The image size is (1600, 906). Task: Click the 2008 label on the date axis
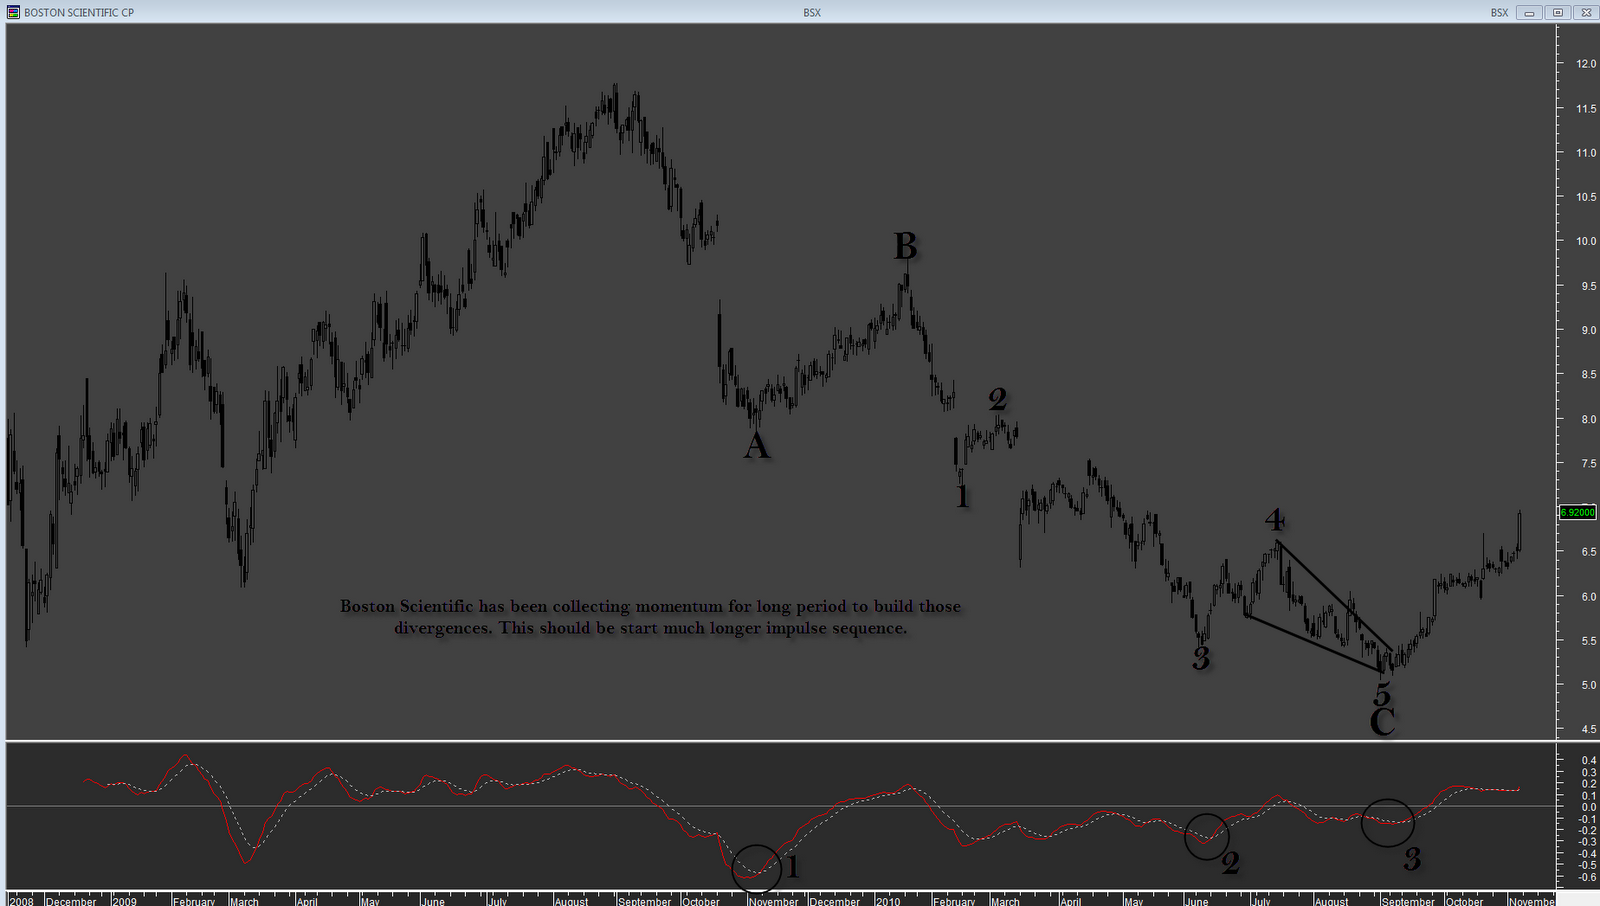pos(21,901)
